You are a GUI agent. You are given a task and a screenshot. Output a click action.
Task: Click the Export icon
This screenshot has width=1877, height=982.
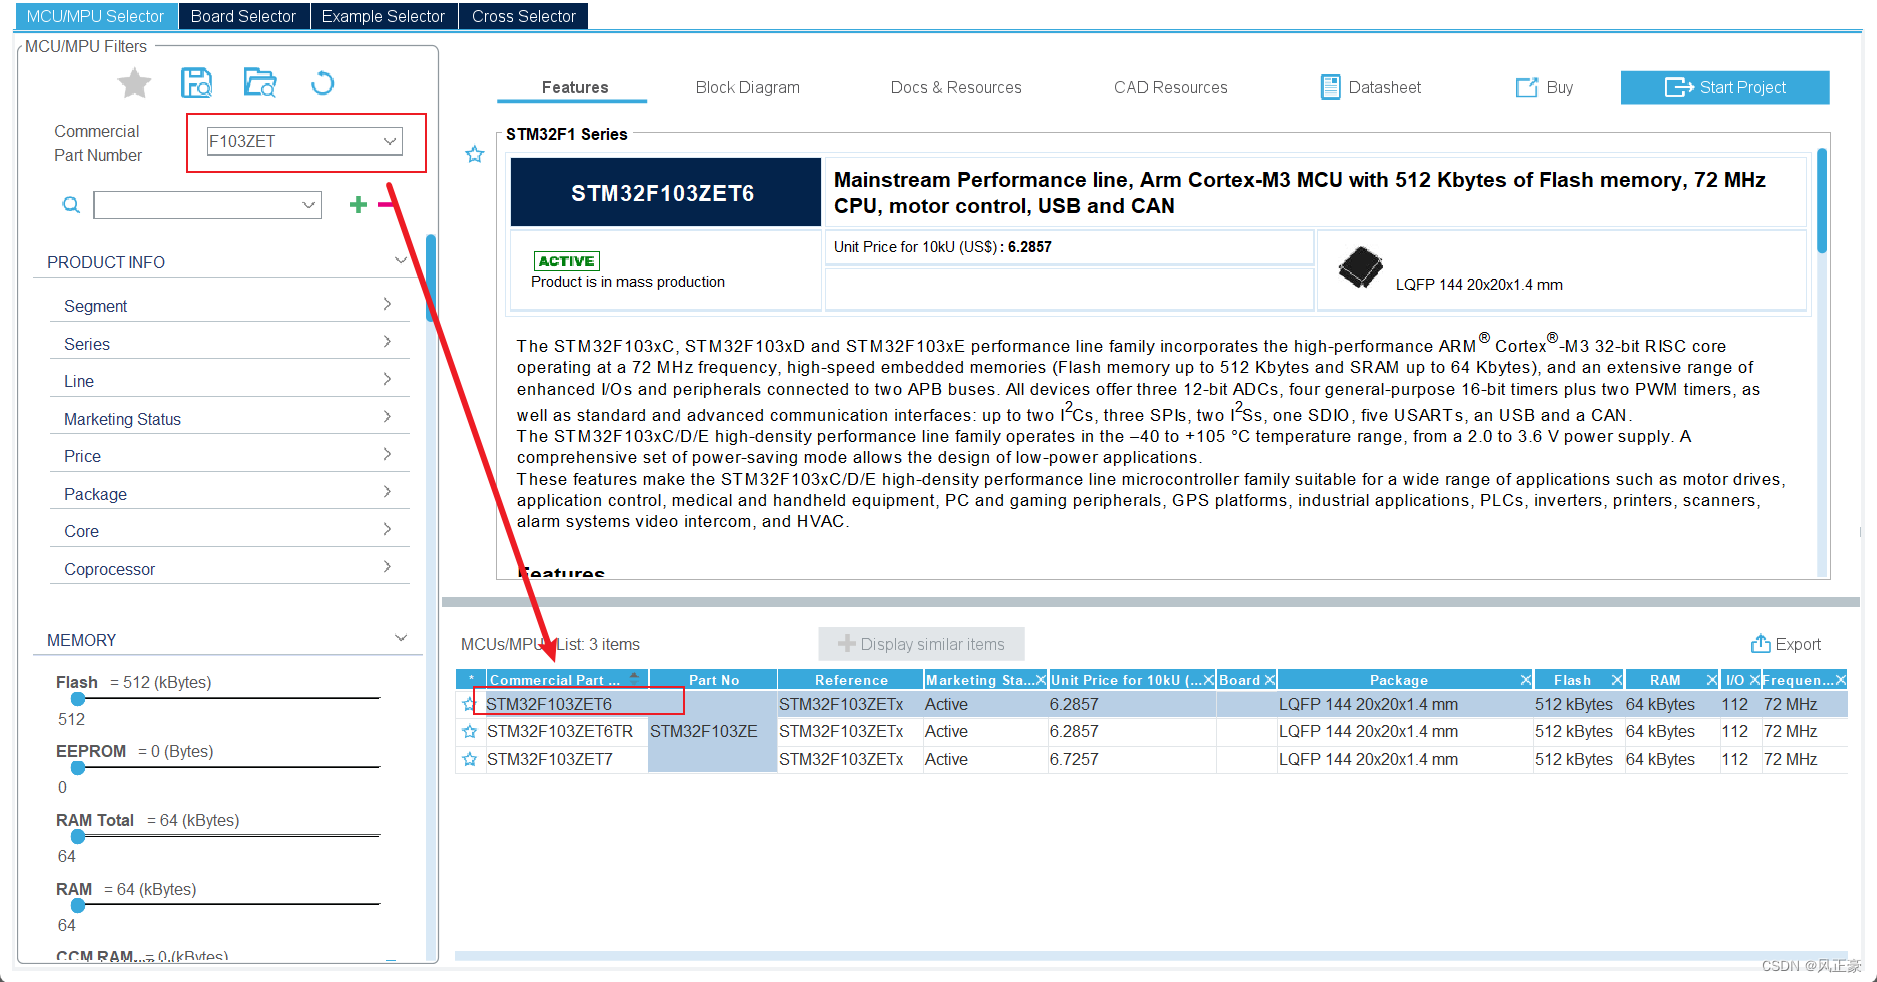coord(1760,644)
